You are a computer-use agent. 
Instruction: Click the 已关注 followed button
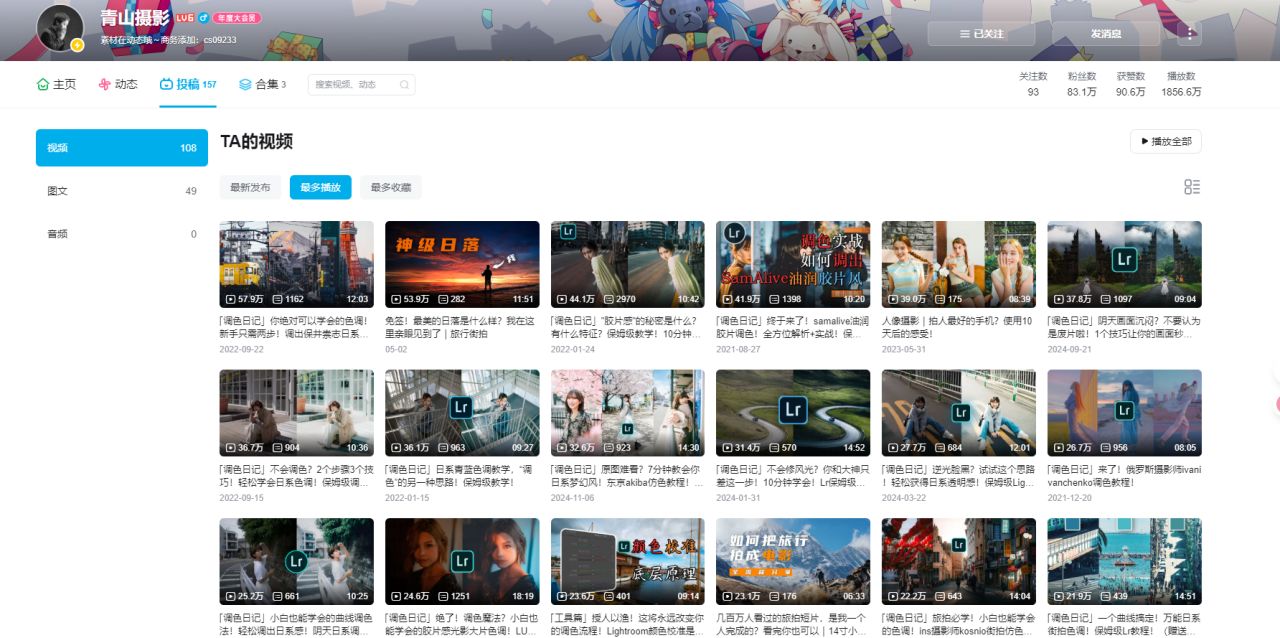980,33
